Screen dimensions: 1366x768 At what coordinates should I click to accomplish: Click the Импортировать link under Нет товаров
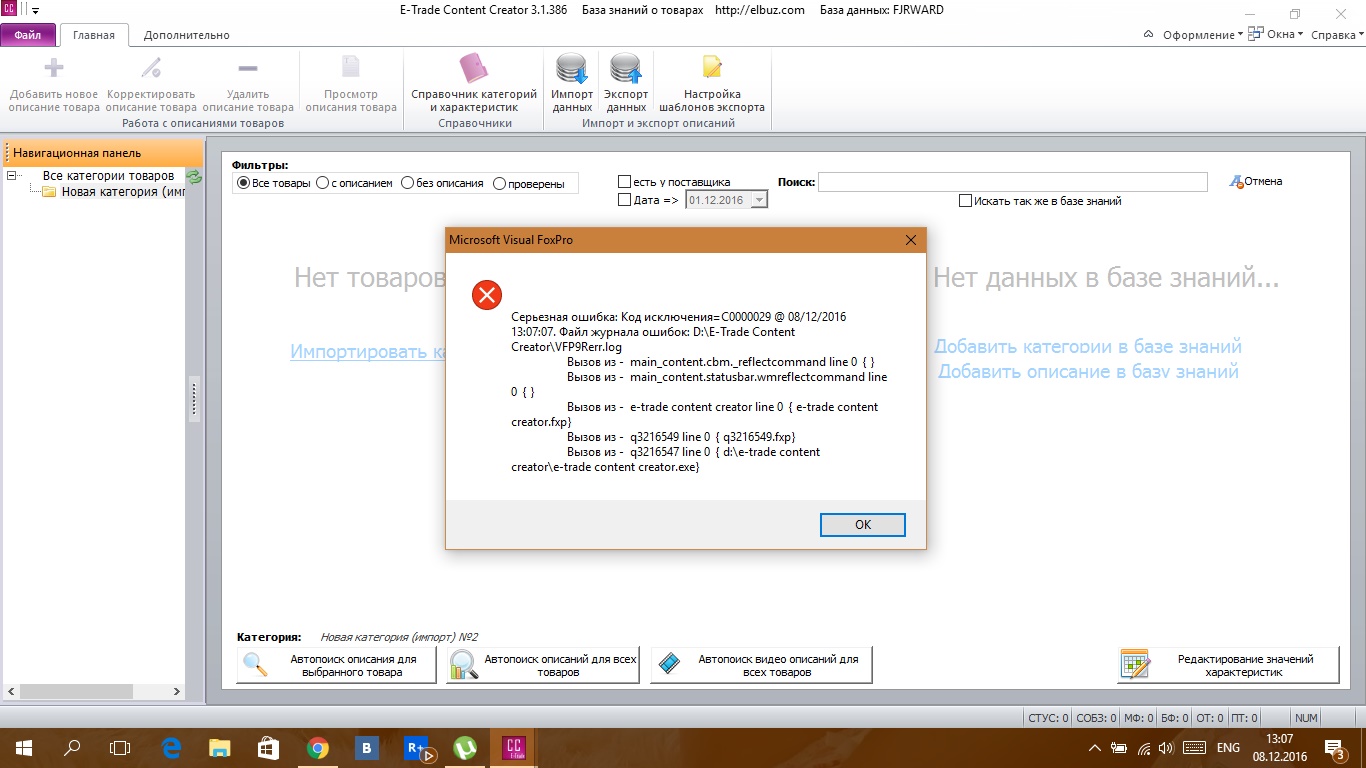pos(368,352)
